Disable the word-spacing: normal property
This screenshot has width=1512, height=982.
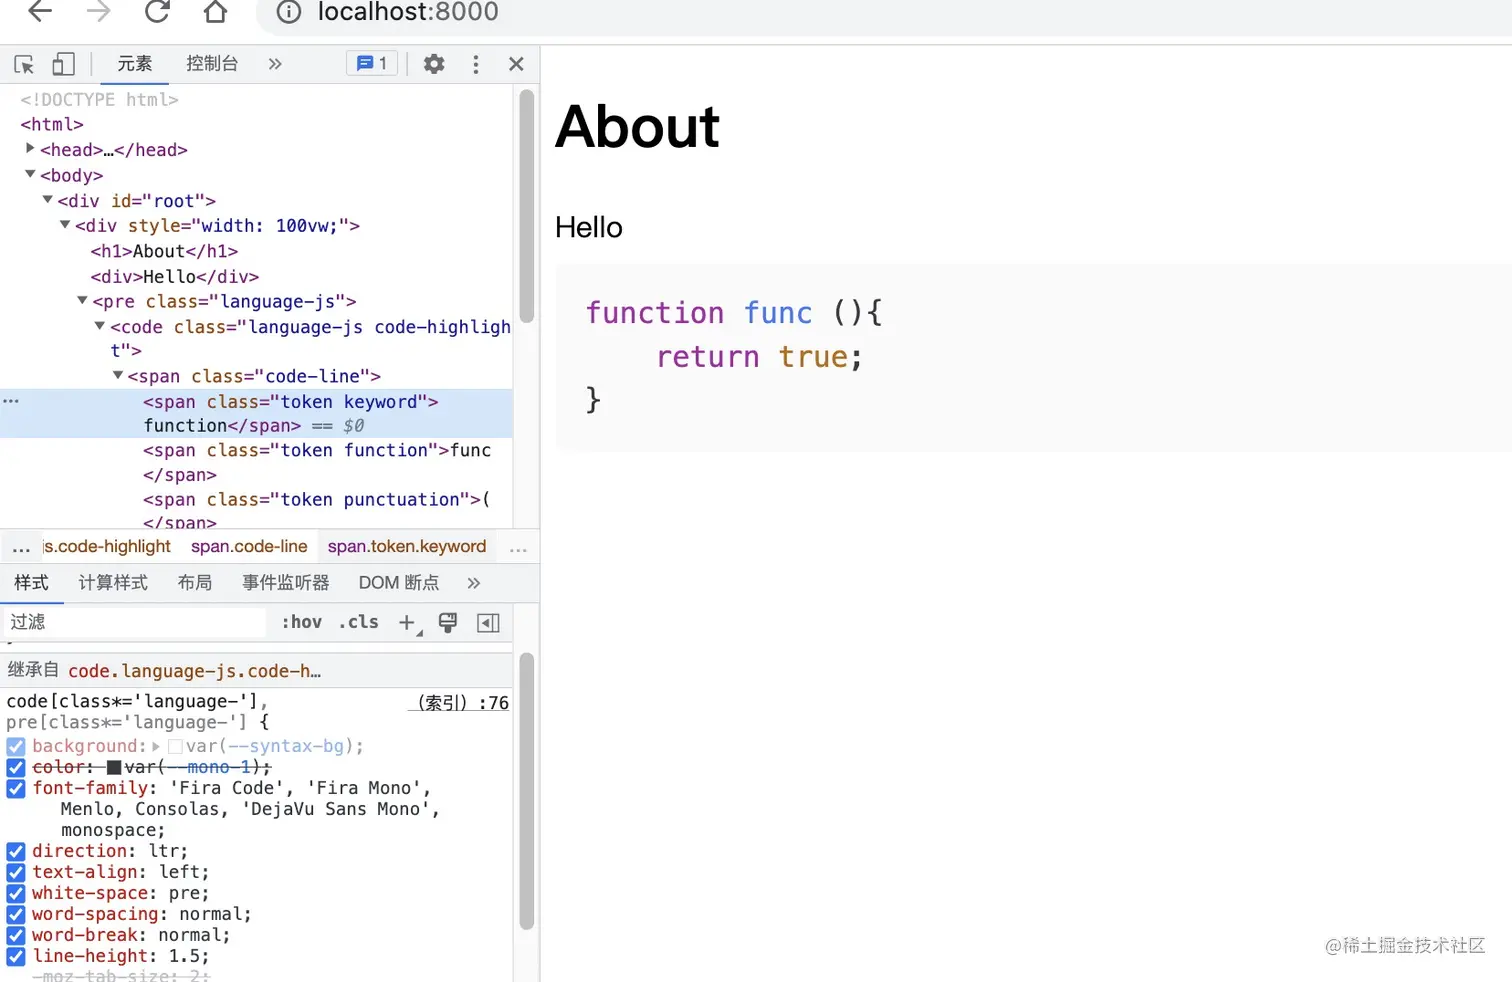[x=16, y=914]
